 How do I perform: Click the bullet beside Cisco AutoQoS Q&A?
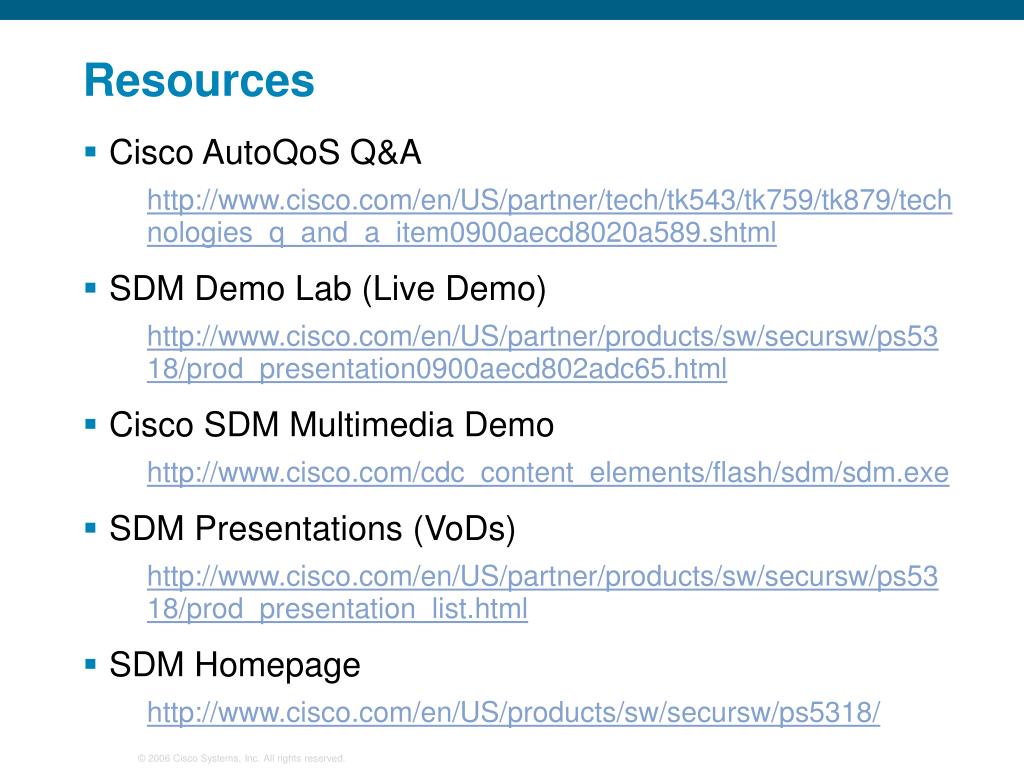[x=91, y=152]
